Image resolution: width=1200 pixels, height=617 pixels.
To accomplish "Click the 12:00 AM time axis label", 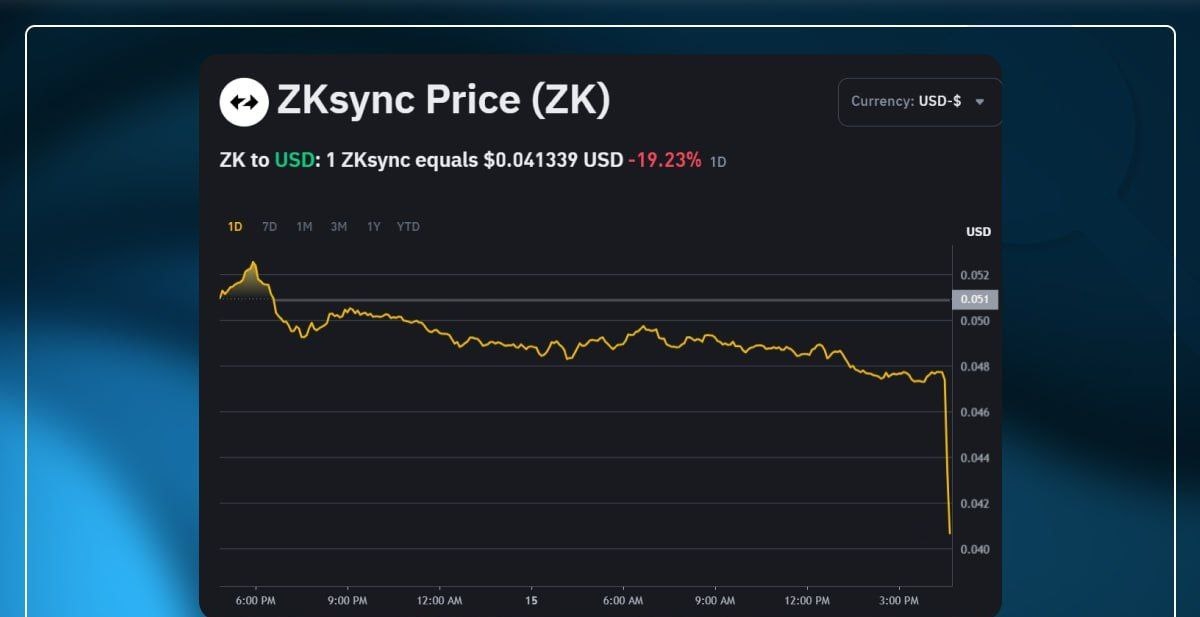I will point(439,601).
